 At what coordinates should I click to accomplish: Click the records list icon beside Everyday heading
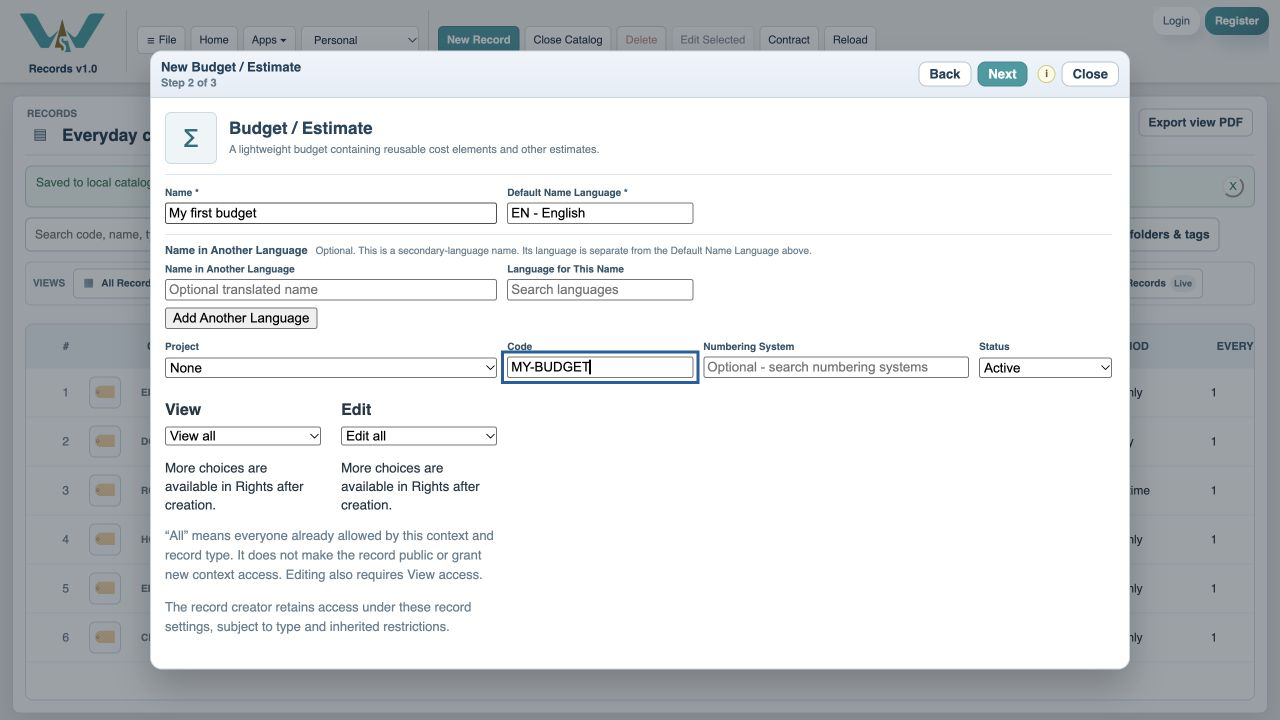(x=40, y=135)
